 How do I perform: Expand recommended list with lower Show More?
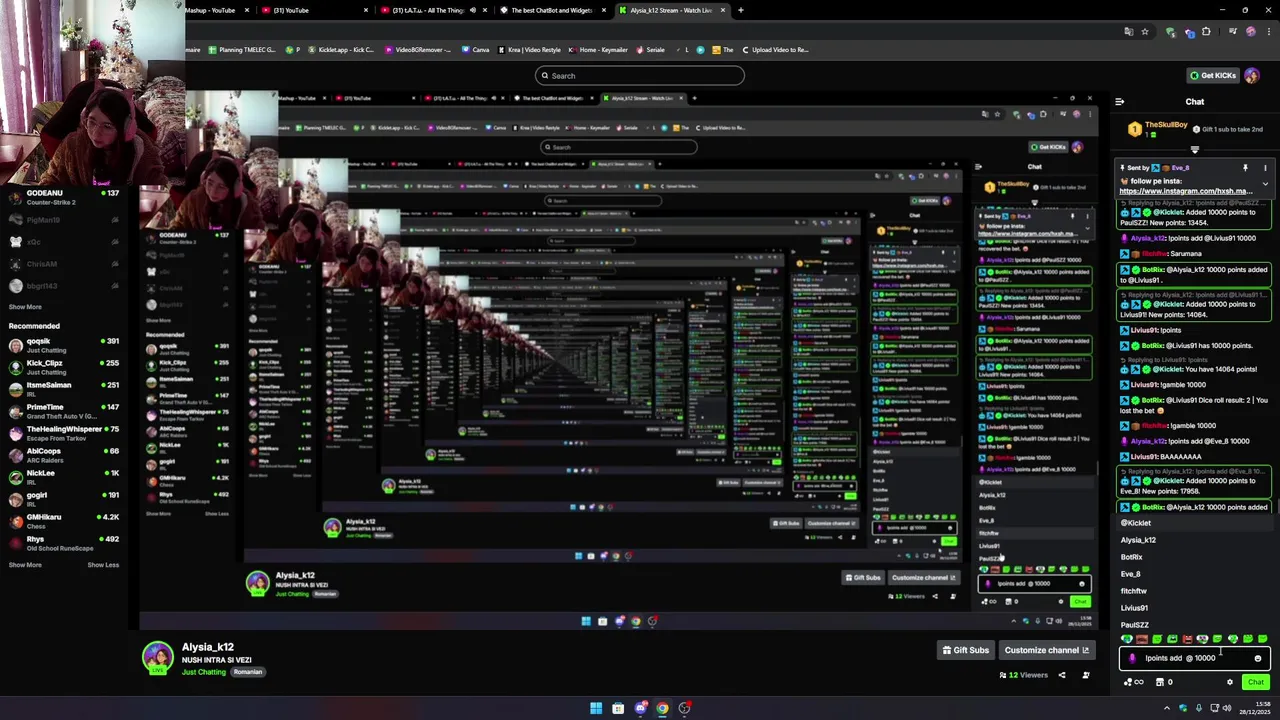tap(25, 565)
